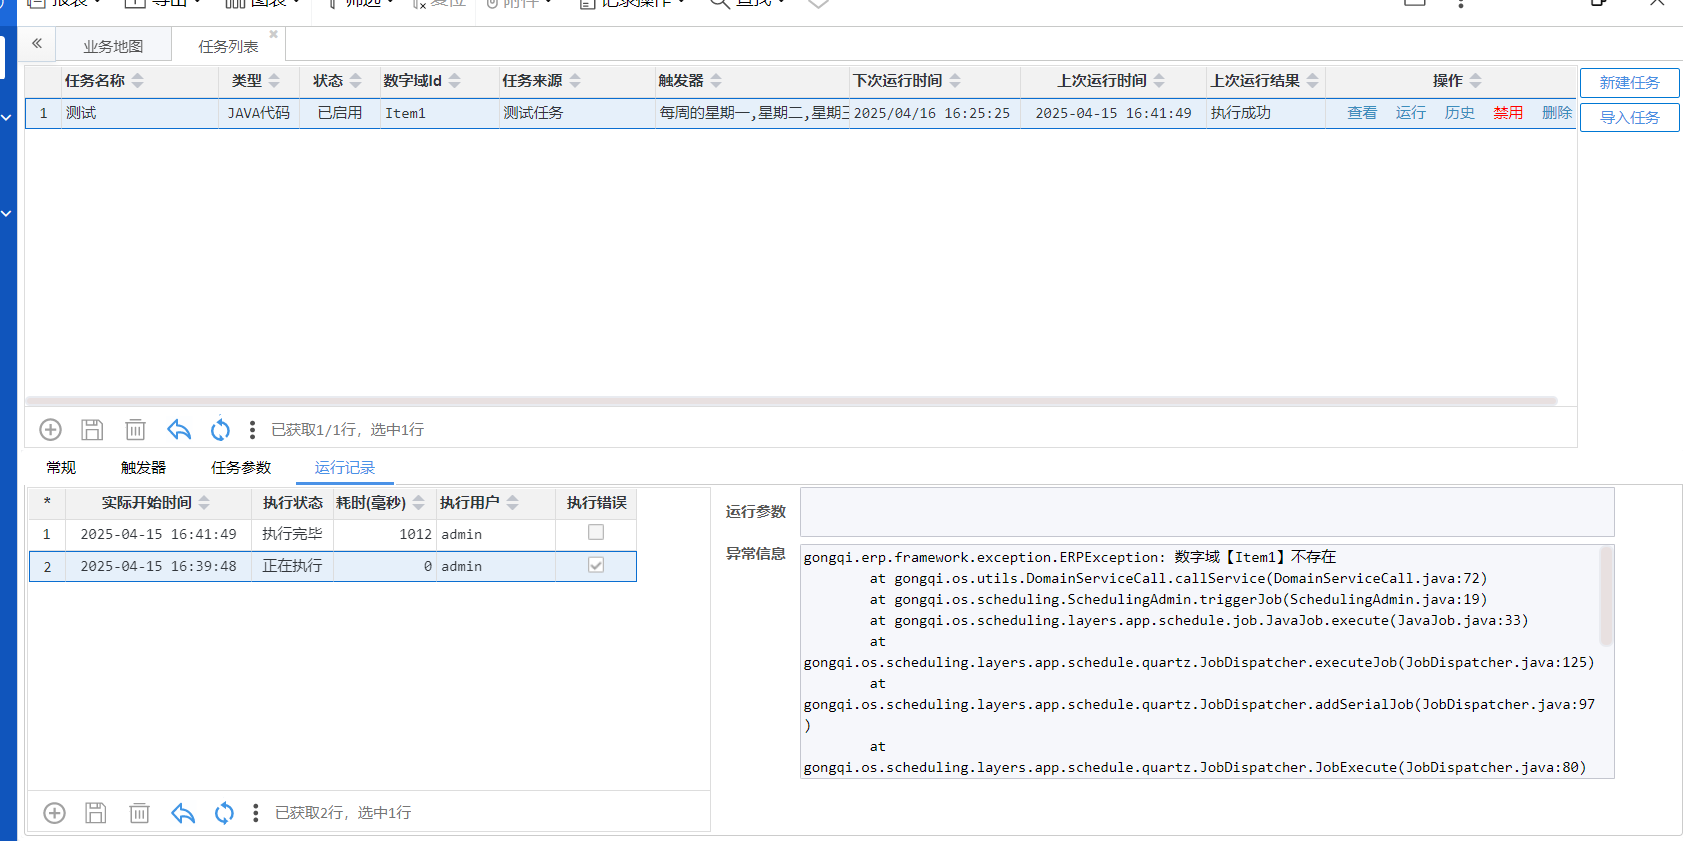Sort by the 操作 column arrows
This screenshot has width=1683, height=841.
point(1476,81)
